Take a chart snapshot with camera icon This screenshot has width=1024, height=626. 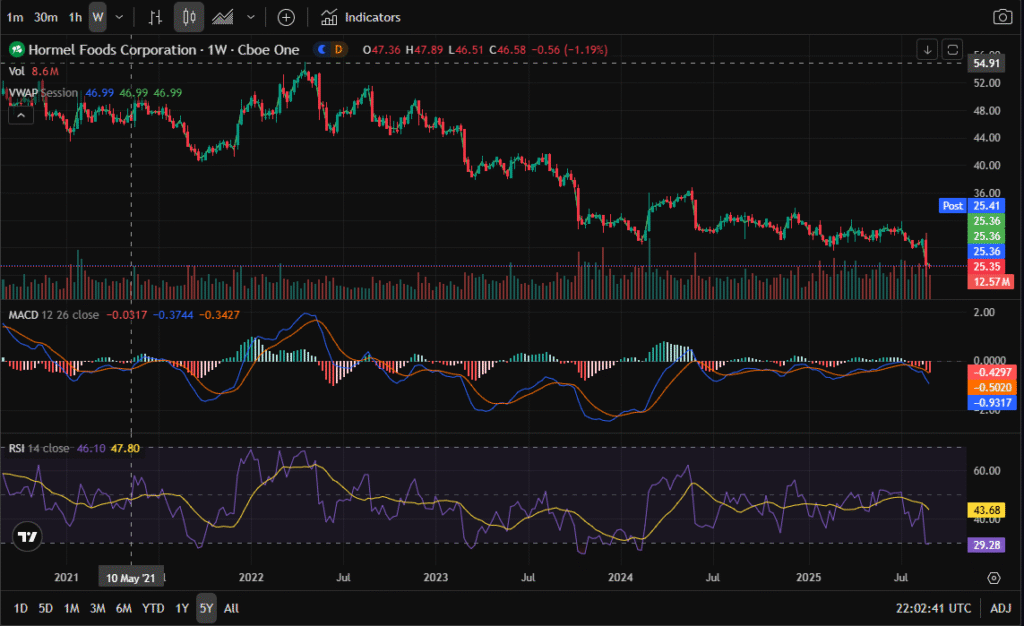[1001, 17]
